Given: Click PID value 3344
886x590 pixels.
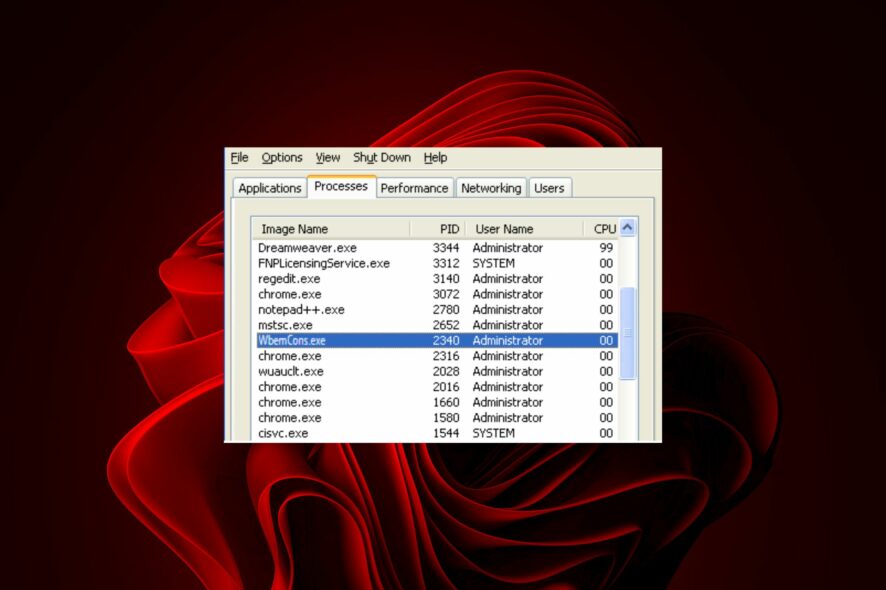Looking at the screenshot, I should 446,248.
